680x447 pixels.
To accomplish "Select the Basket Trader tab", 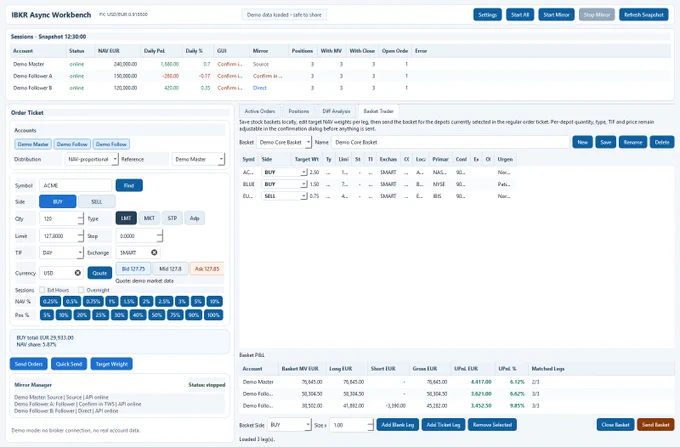I will tap(379, 111).
